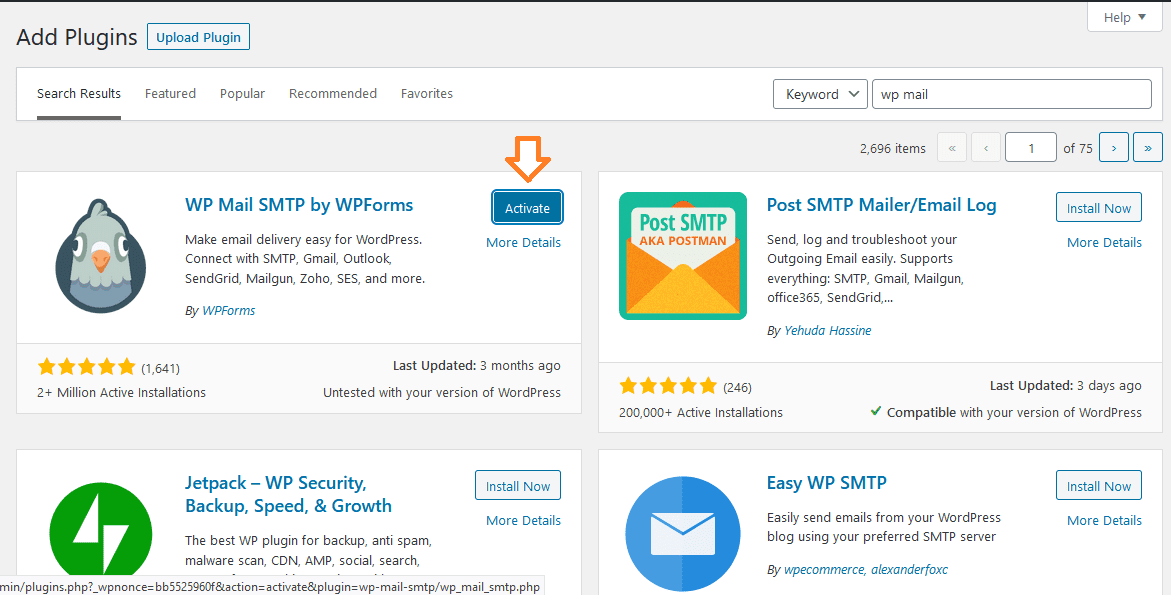Image resolution: width=1171 pixels, height=595 pixels.
Task: Visit the Yehuda Hassine author link
Action: [827, 331]
